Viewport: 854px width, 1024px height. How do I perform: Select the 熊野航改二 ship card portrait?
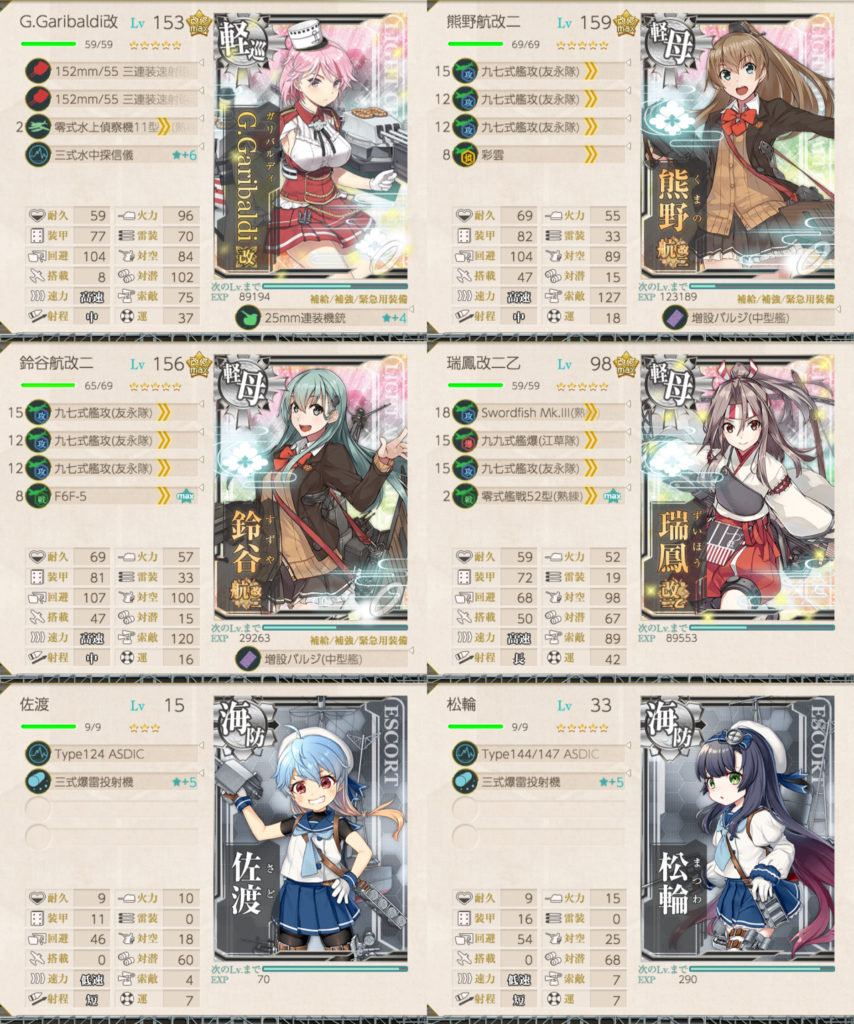738,144
